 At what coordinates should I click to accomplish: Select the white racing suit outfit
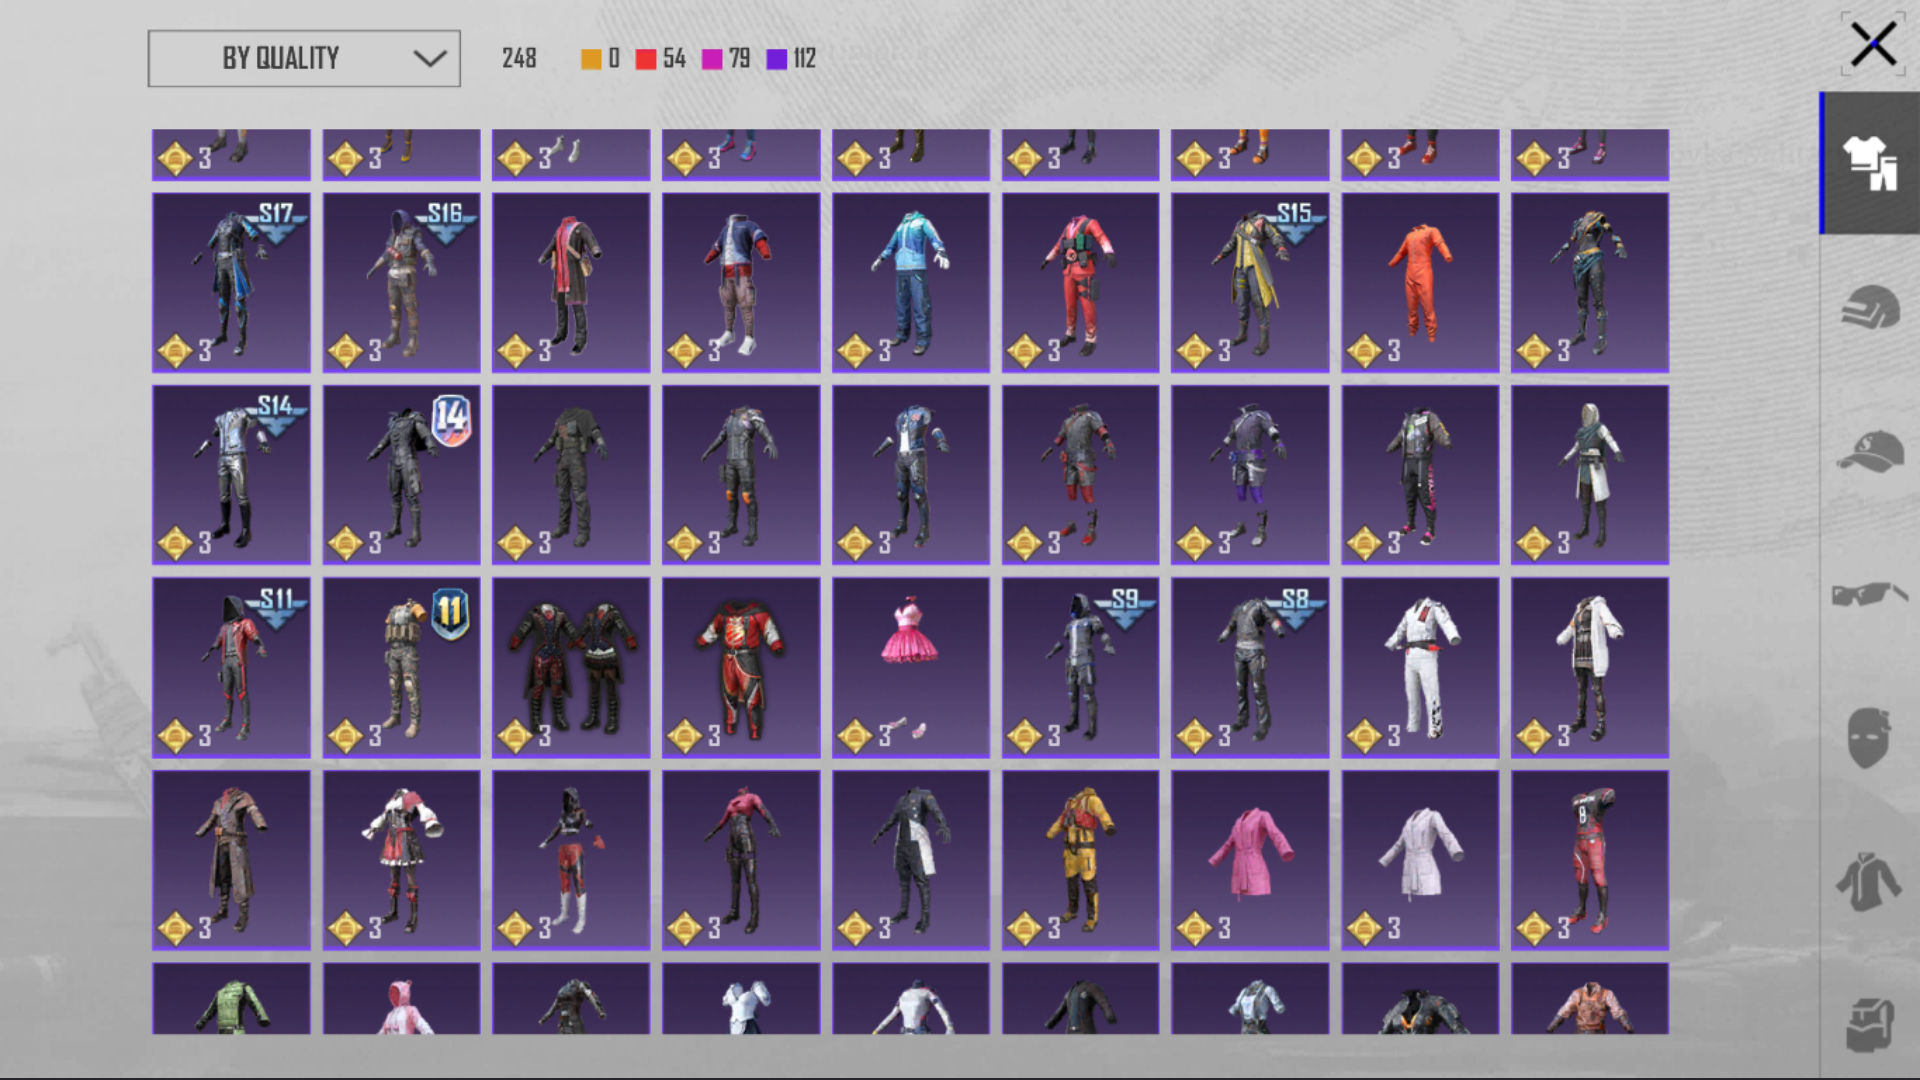pos(1420,667)
